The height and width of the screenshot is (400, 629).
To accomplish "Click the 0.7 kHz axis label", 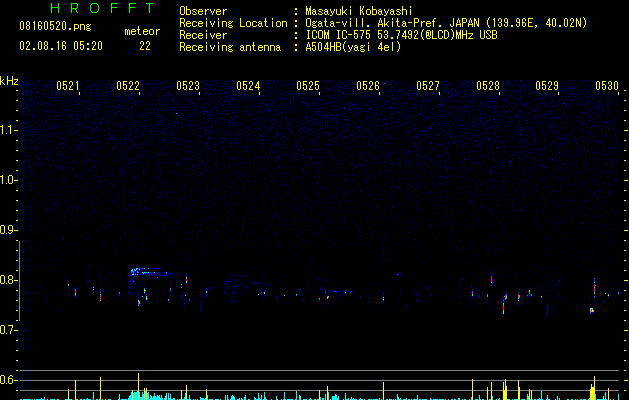I will tap(9, 330).
